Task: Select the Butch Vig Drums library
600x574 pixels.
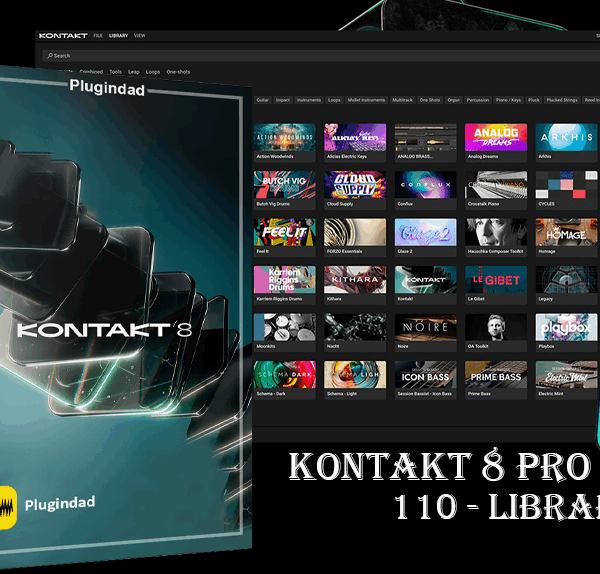Action: coord(285,189)
